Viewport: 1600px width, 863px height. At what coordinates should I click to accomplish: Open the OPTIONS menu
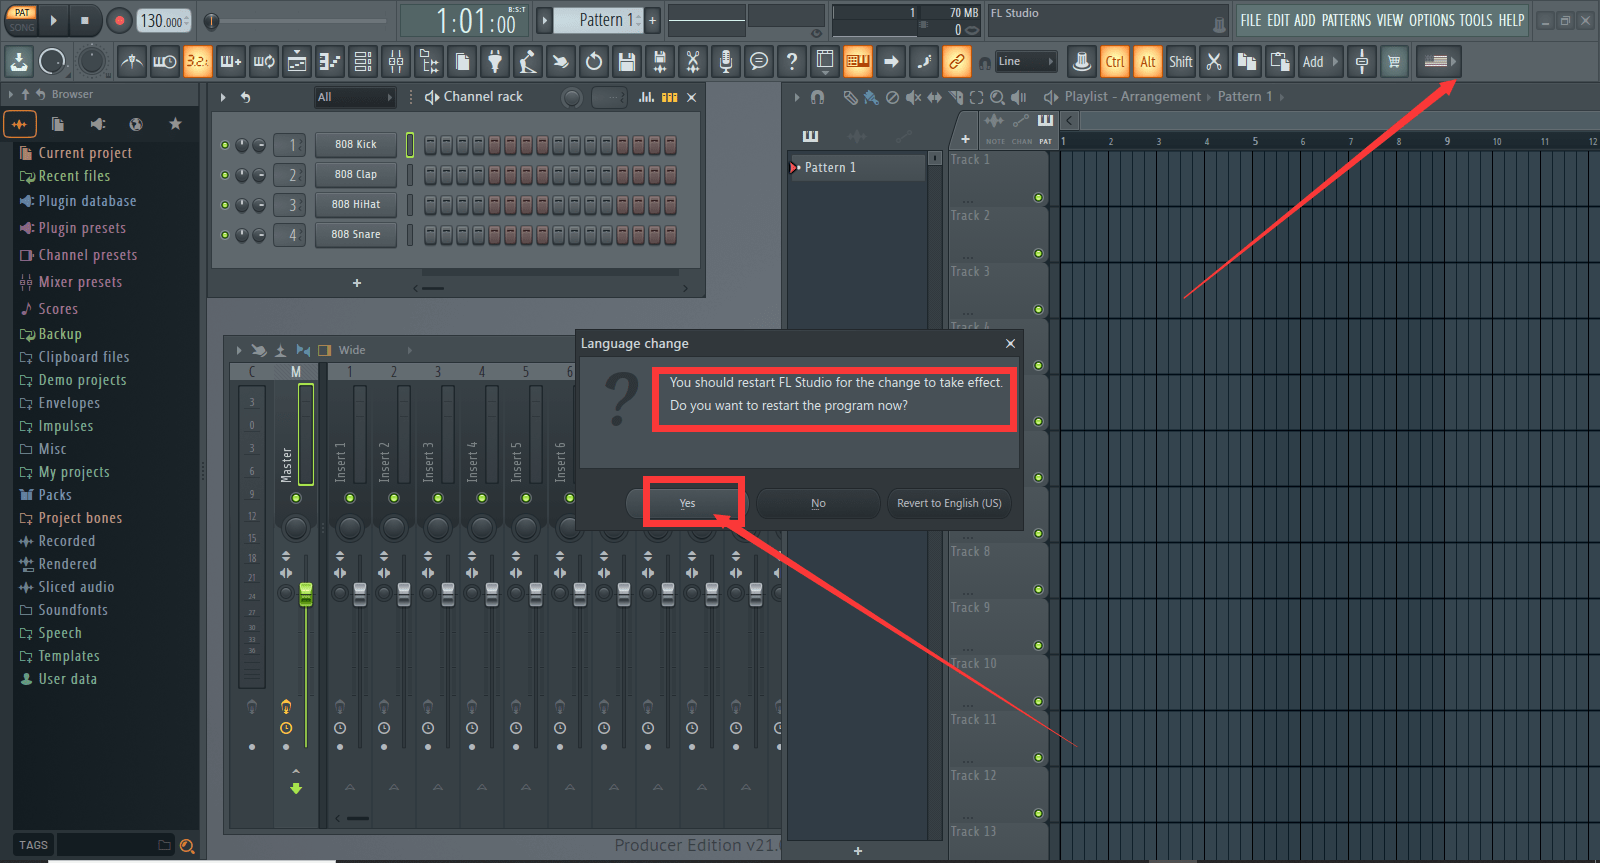(1432, 20)
